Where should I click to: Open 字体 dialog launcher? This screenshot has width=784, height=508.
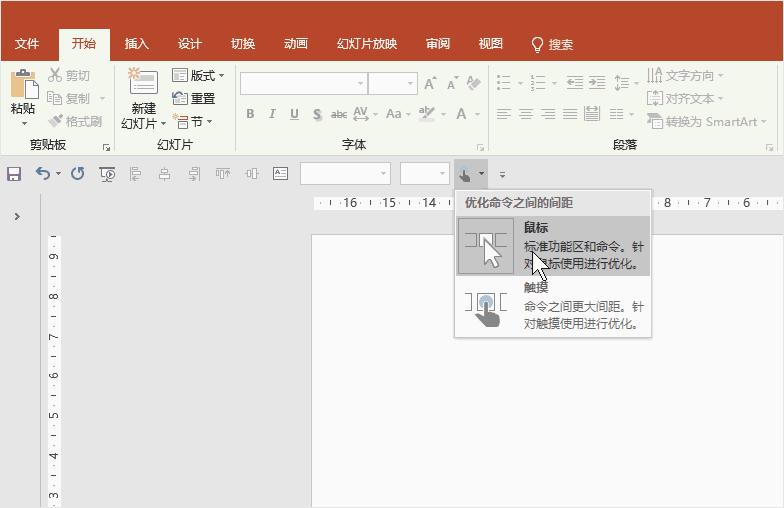(x=480, y=148)
